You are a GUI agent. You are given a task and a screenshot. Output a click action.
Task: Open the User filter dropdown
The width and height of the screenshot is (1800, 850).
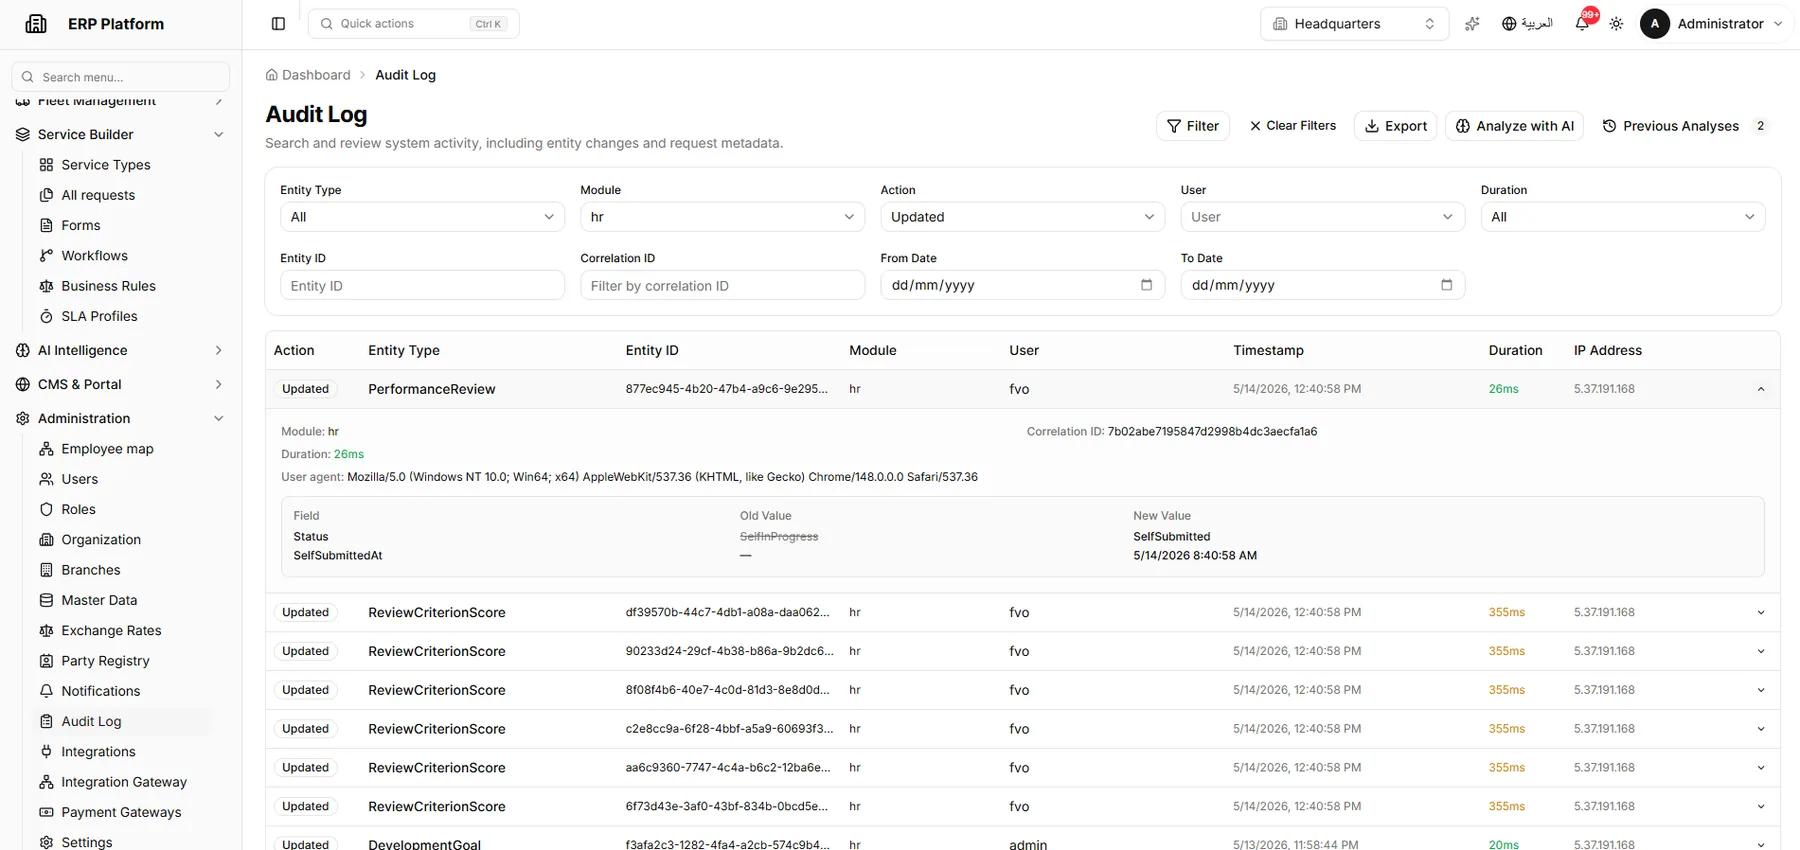coord(1322,217)
